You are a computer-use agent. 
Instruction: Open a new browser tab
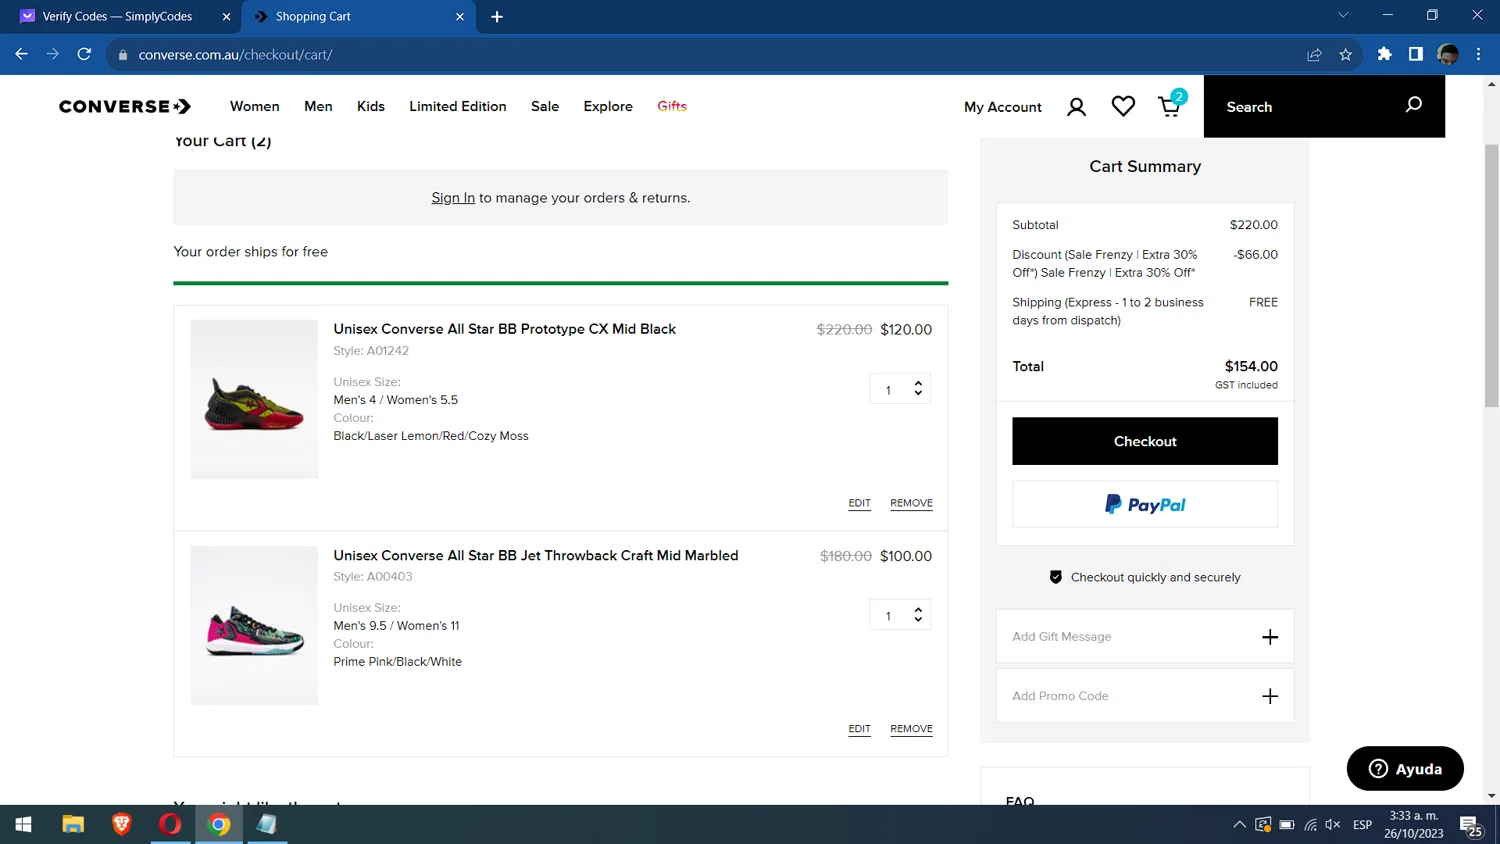pyautogui.click(x=497, y=16)
